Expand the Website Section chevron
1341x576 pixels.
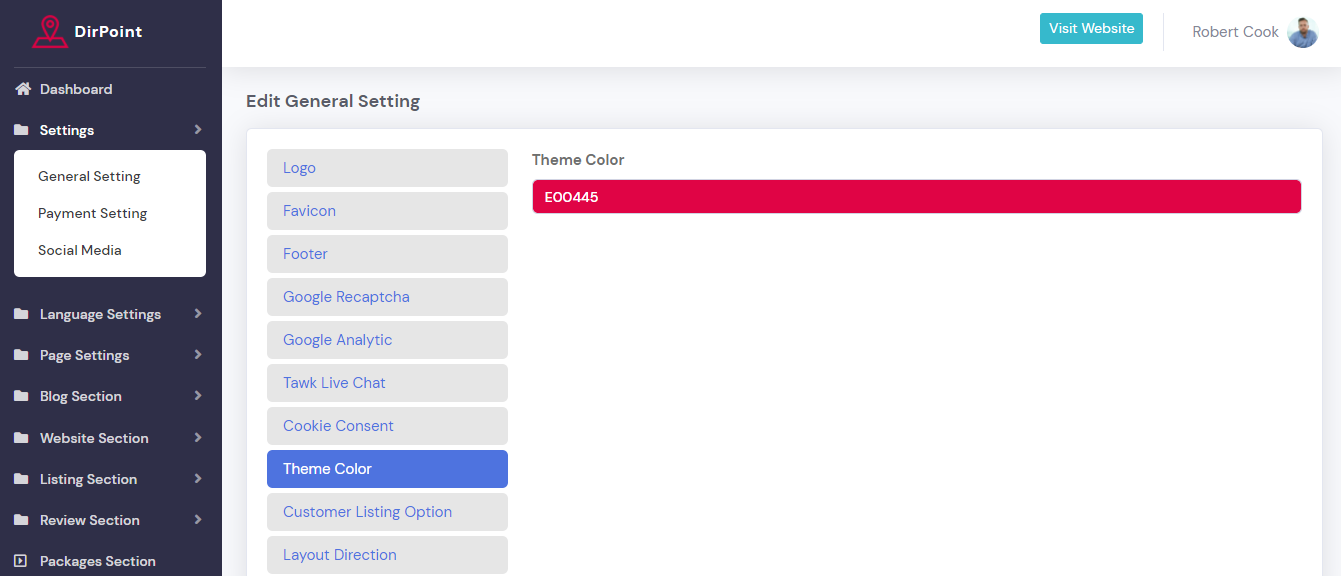point(198,438)
